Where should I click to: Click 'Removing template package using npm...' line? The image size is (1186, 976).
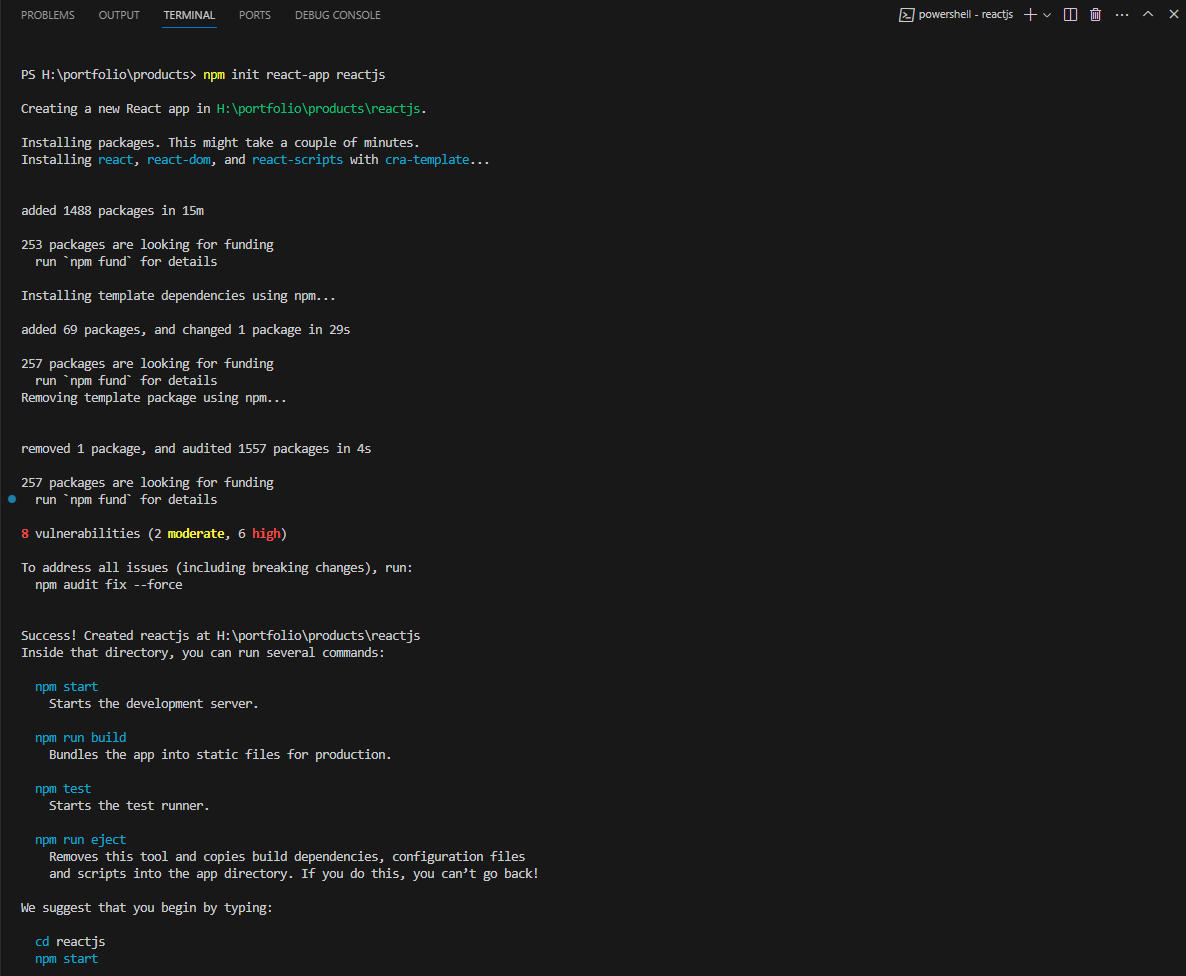click(x=154, y=397)
